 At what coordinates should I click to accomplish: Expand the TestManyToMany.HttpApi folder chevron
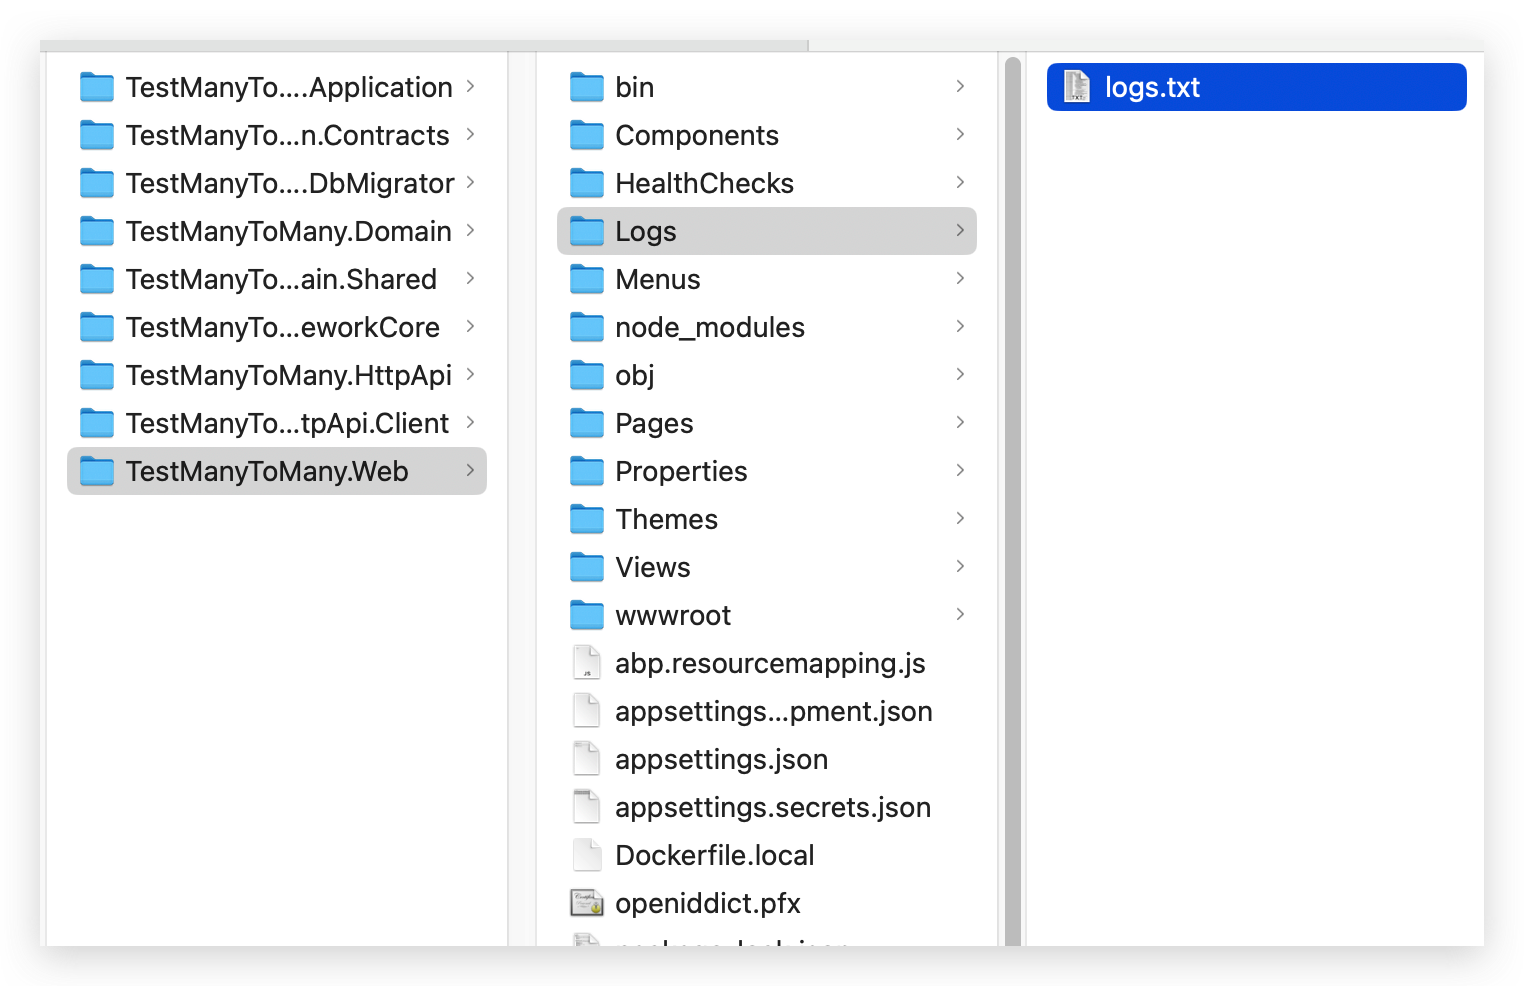click(x=470, y=375)
